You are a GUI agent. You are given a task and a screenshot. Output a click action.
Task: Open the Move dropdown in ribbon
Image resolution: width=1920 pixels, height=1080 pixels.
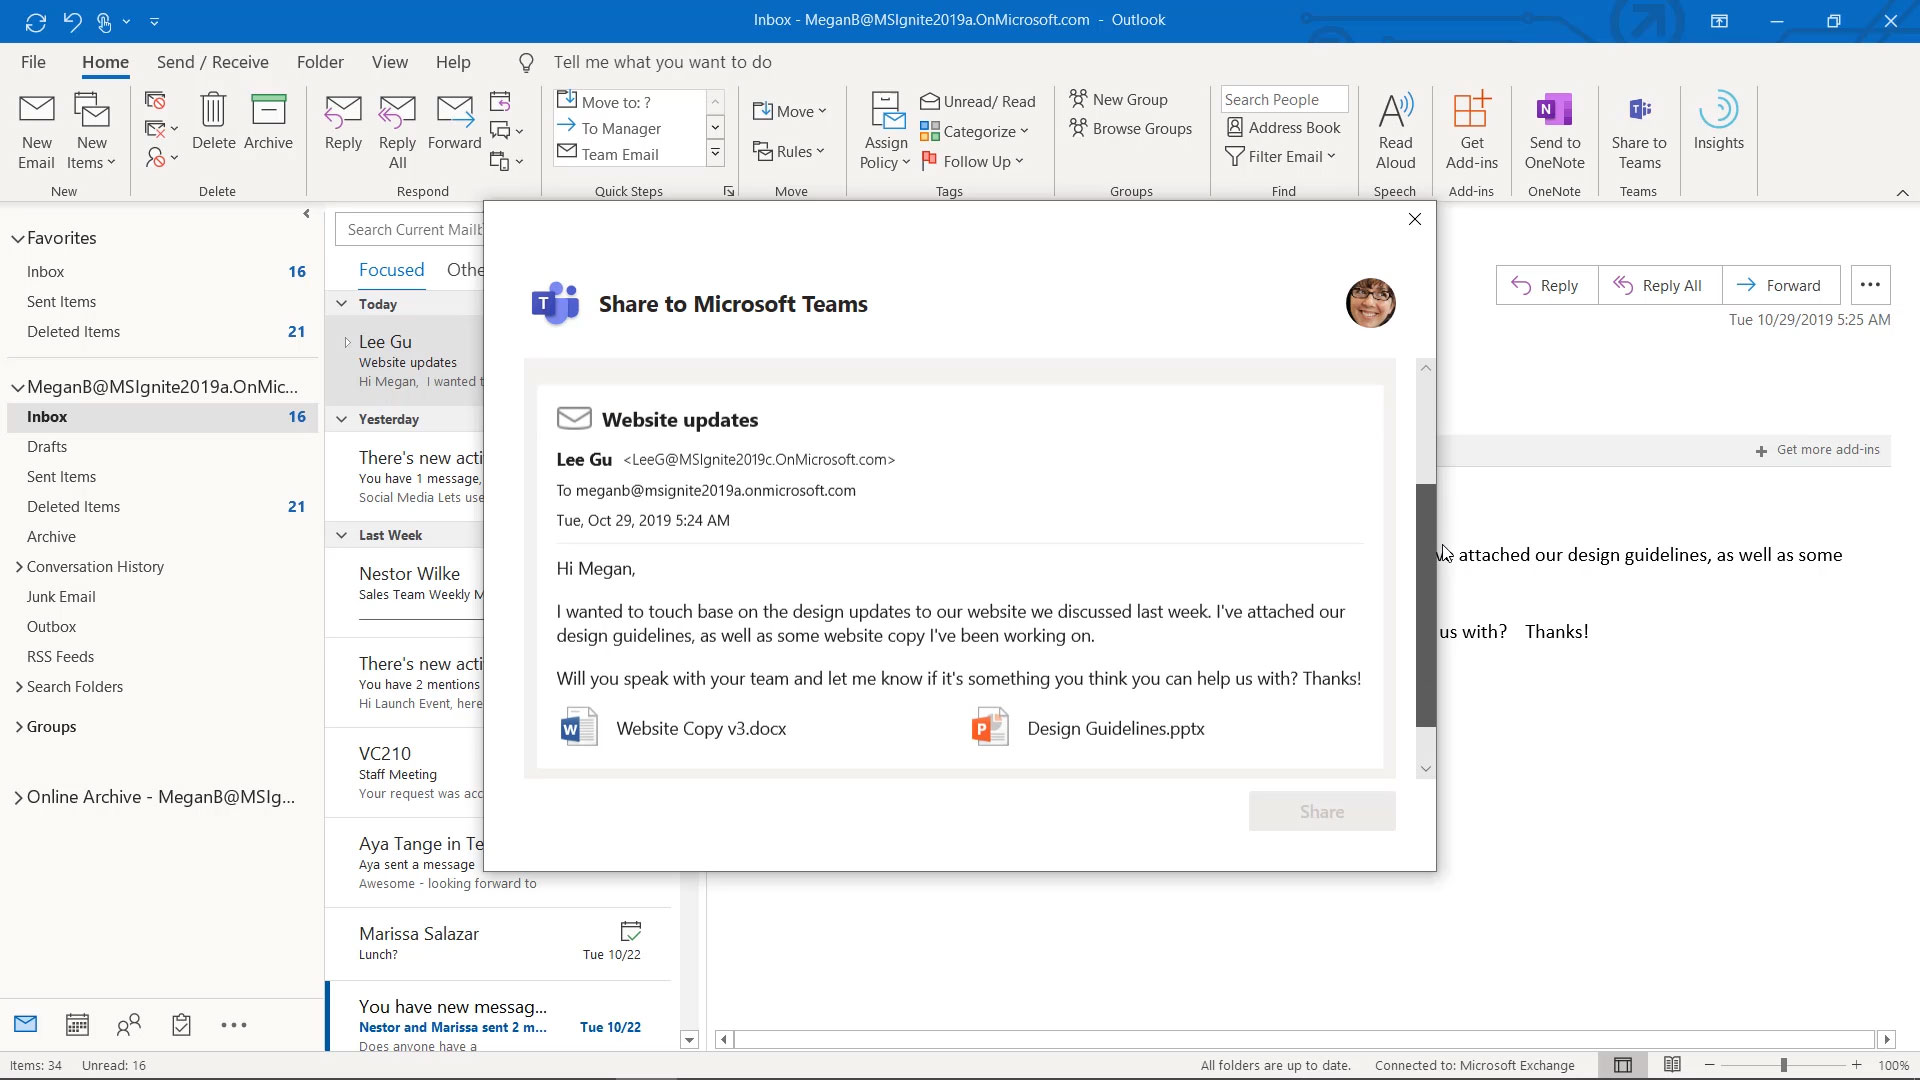(x=789, y=111)
